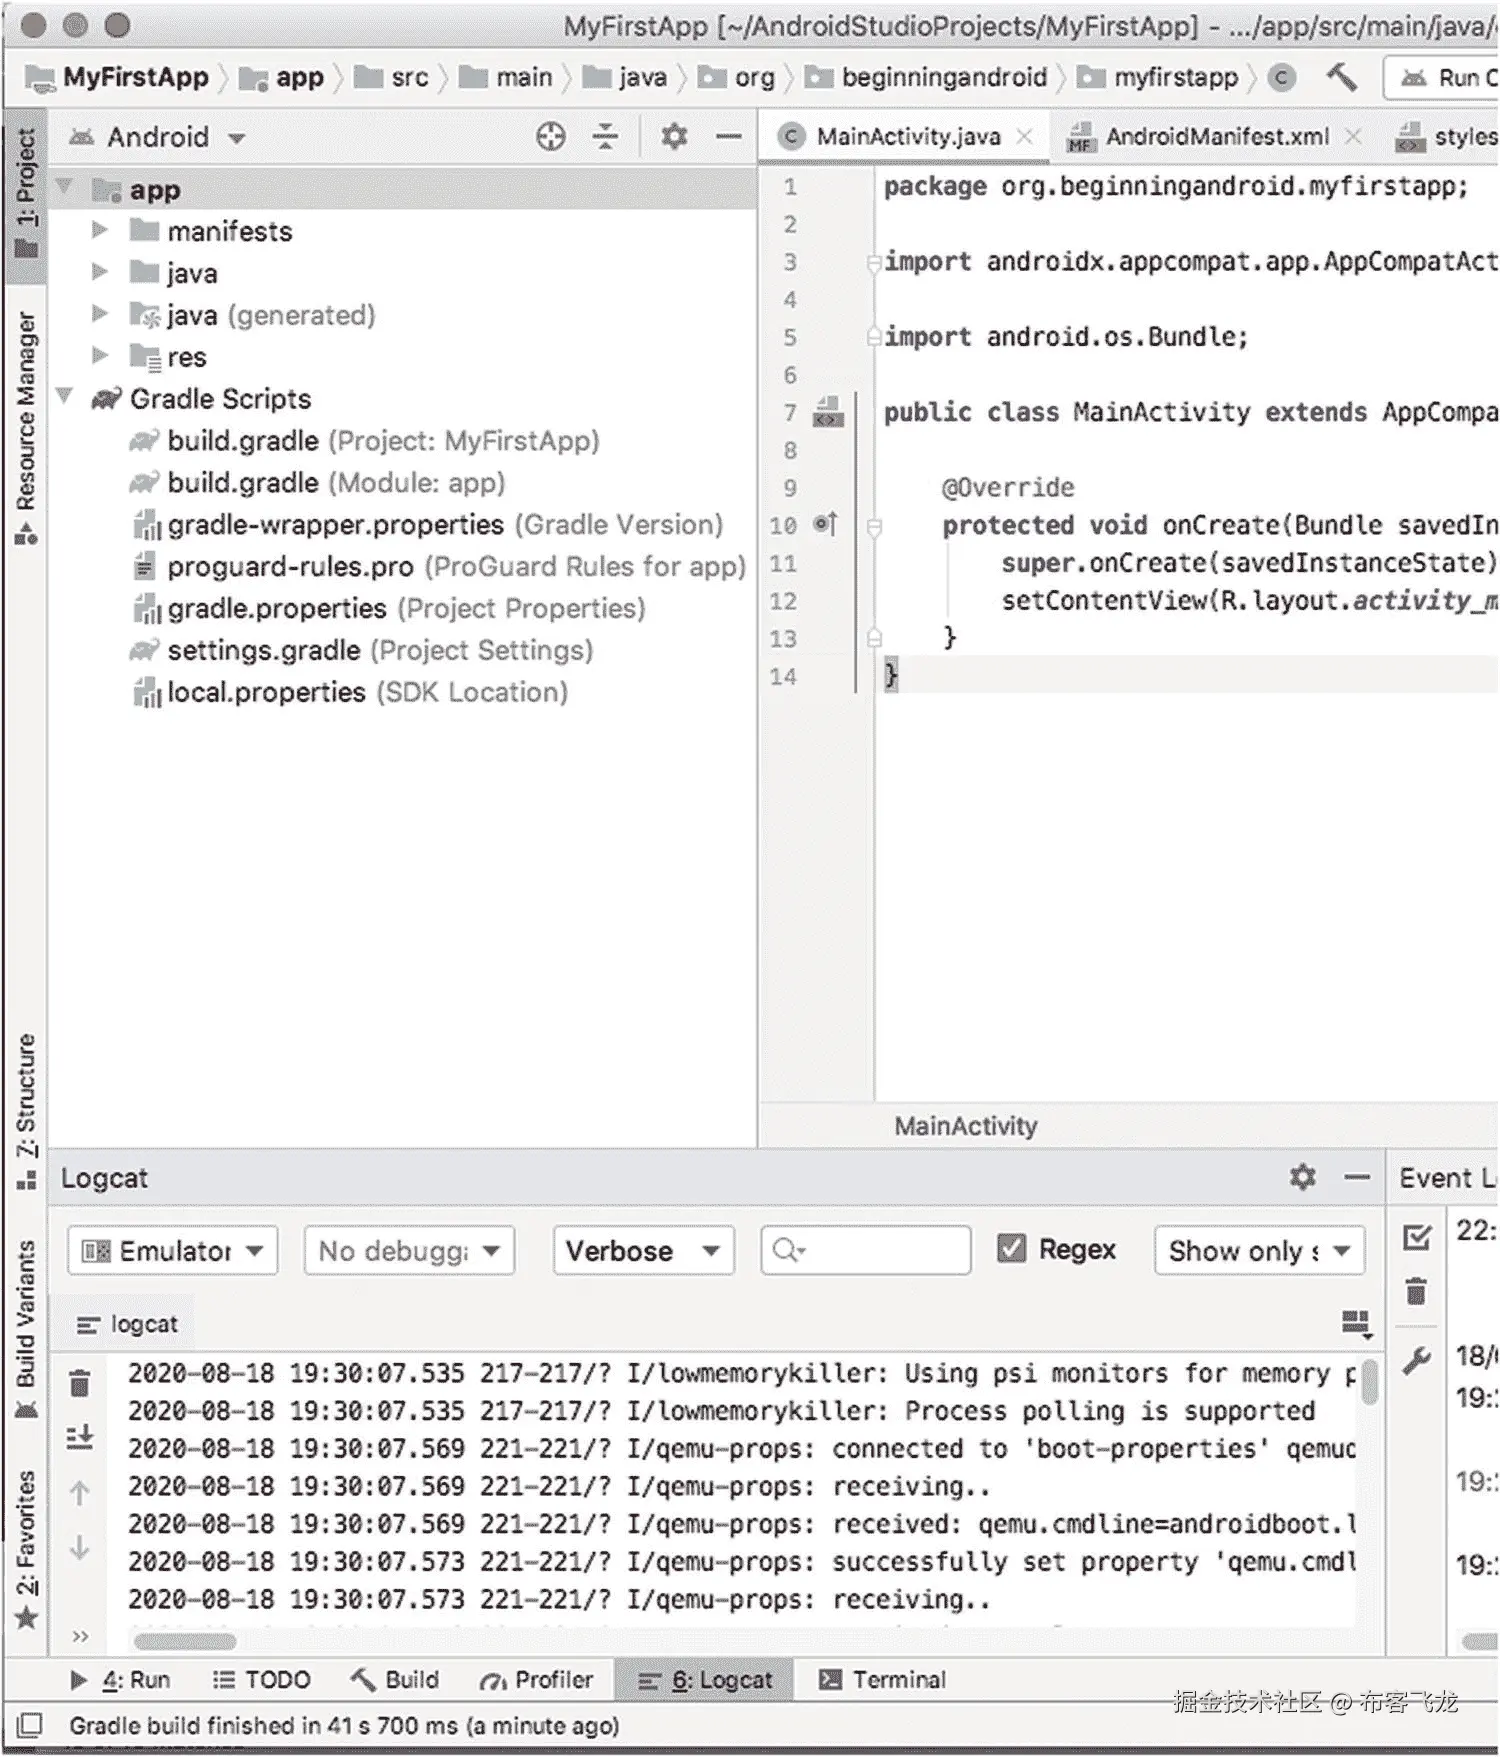This screenshot has width=1500, height=1757.
Task: Fold the onCreate method at line 10
Action: coord(874,526)
